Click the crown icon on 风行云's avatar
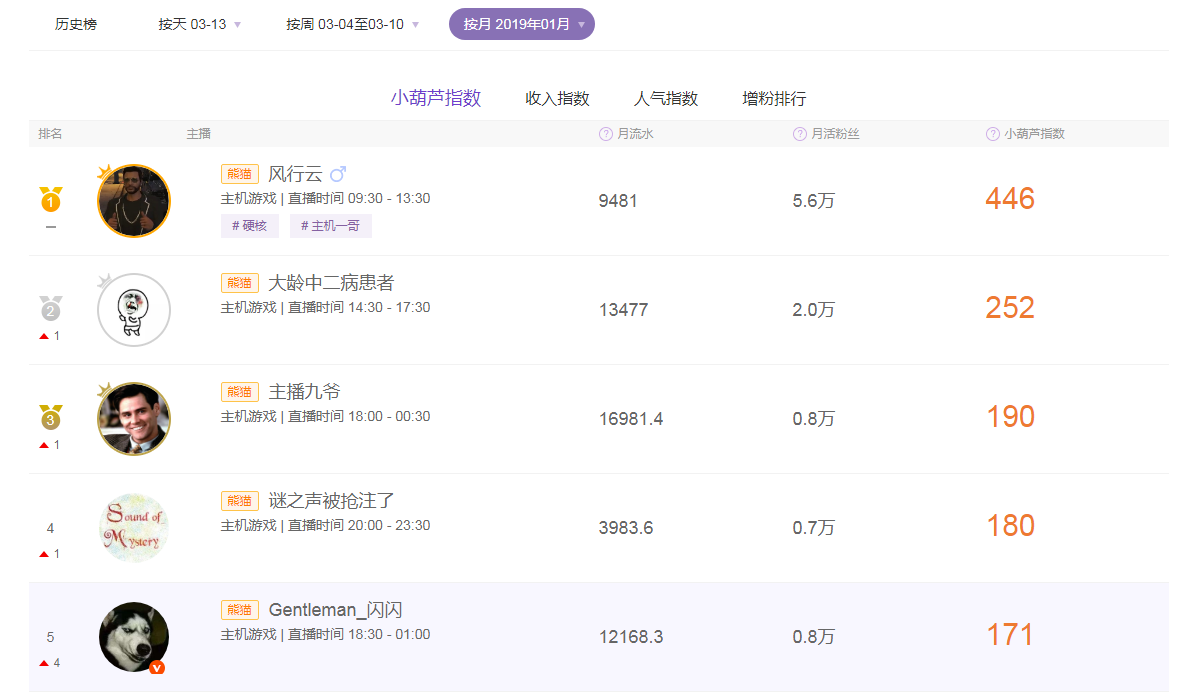1196x695 pixels. coord(106,172)
